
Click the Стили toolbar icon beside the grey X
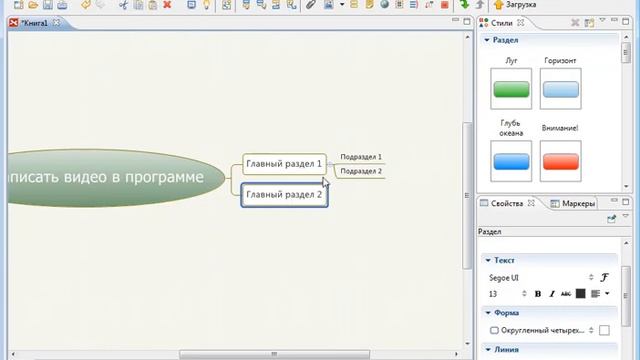click(x=589, y=23)
